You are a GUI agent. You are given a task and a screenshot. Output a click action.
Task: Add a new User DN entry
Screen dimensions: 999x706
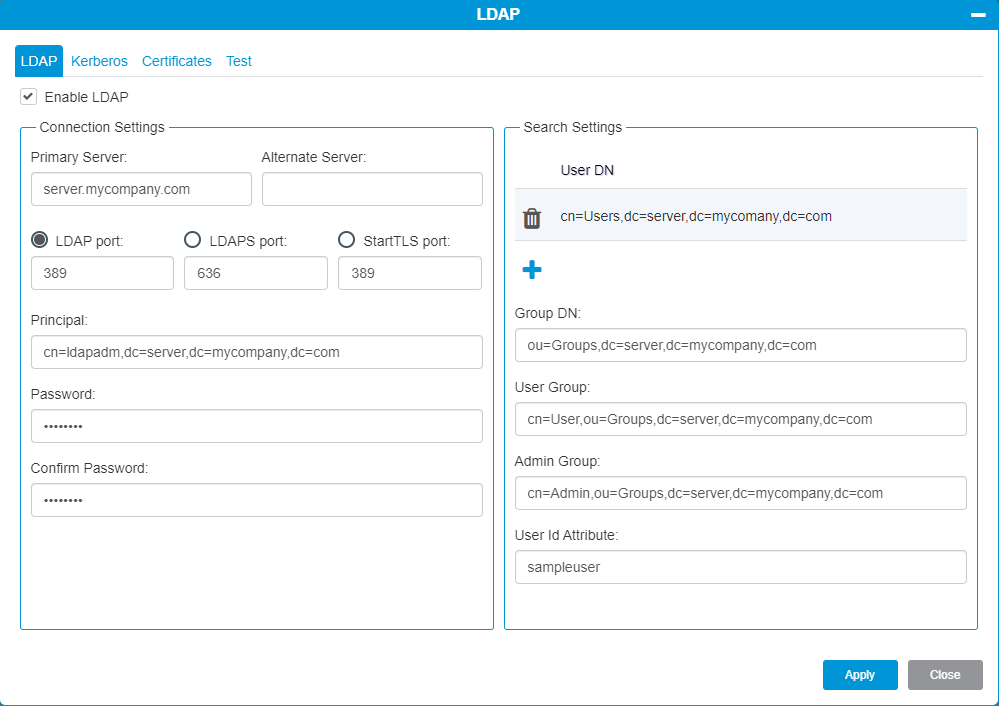coord(531,269)
